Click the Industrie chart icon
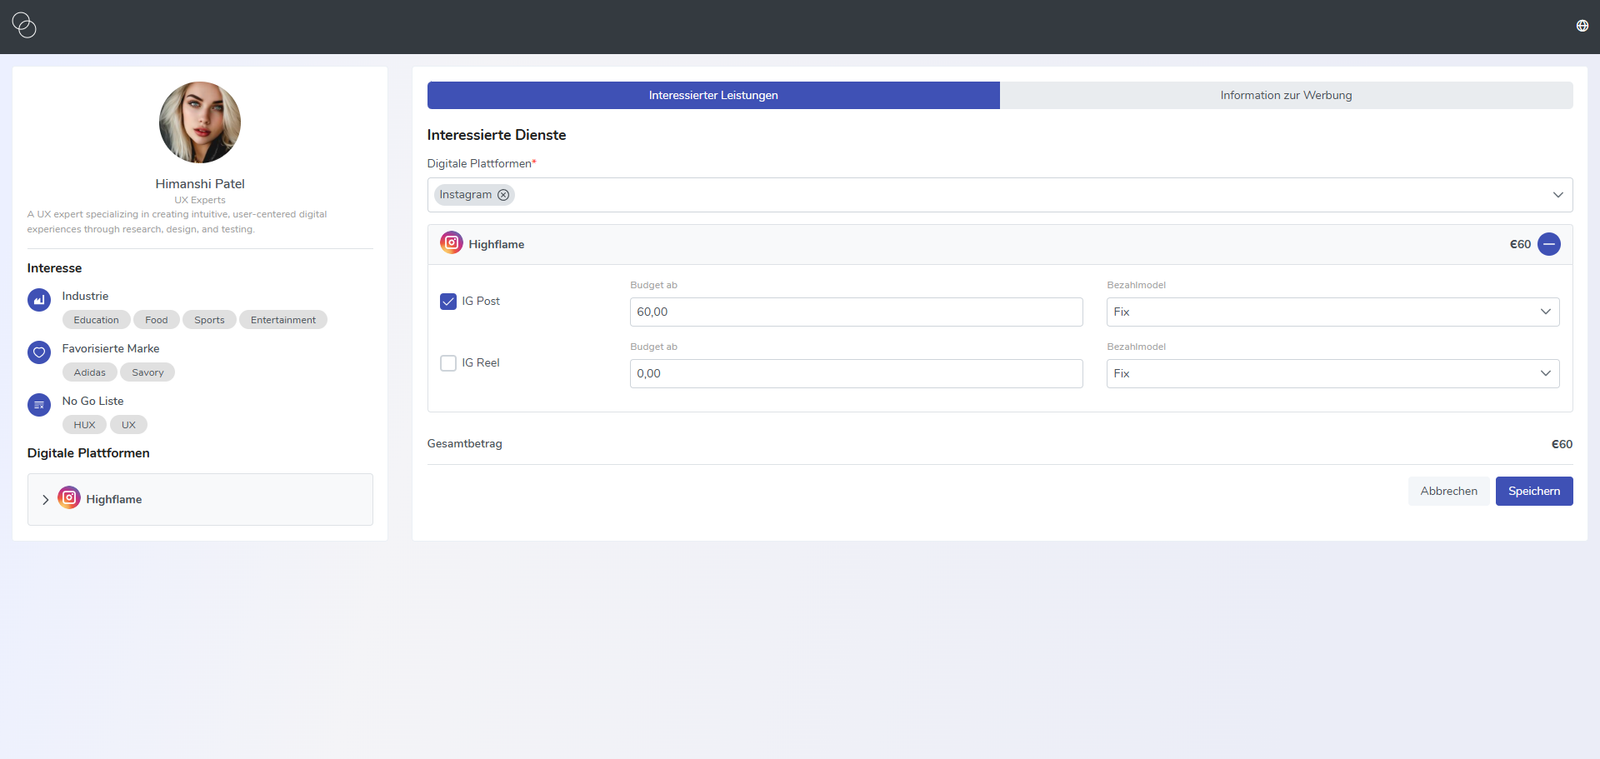The height and width of the screenshot is (759, 1600). tap(39, 300)
